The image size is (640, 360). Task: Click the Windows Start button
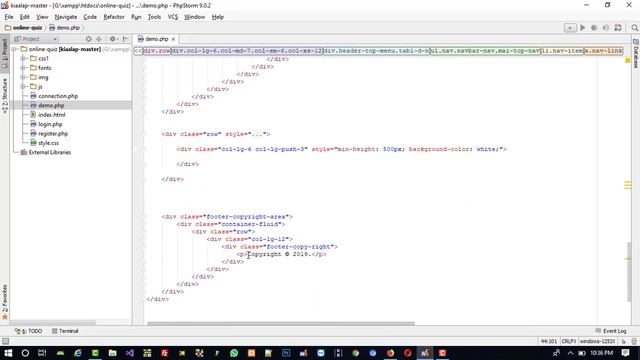point(8,353)
